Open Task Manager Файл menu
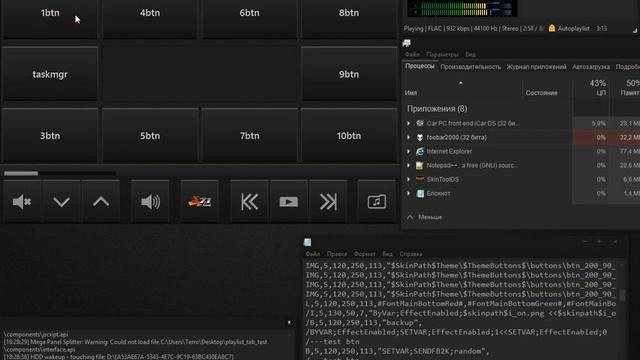640x360 pixels. pyautogui.click(x=412, y=54)
